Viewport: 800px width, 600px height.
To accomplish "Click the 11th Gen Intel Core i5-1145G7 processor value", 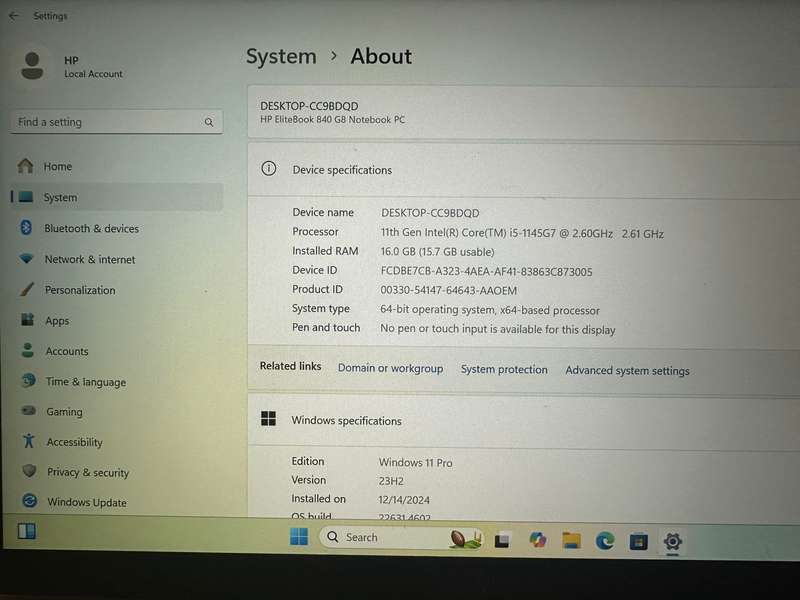I will coord(522,233).
